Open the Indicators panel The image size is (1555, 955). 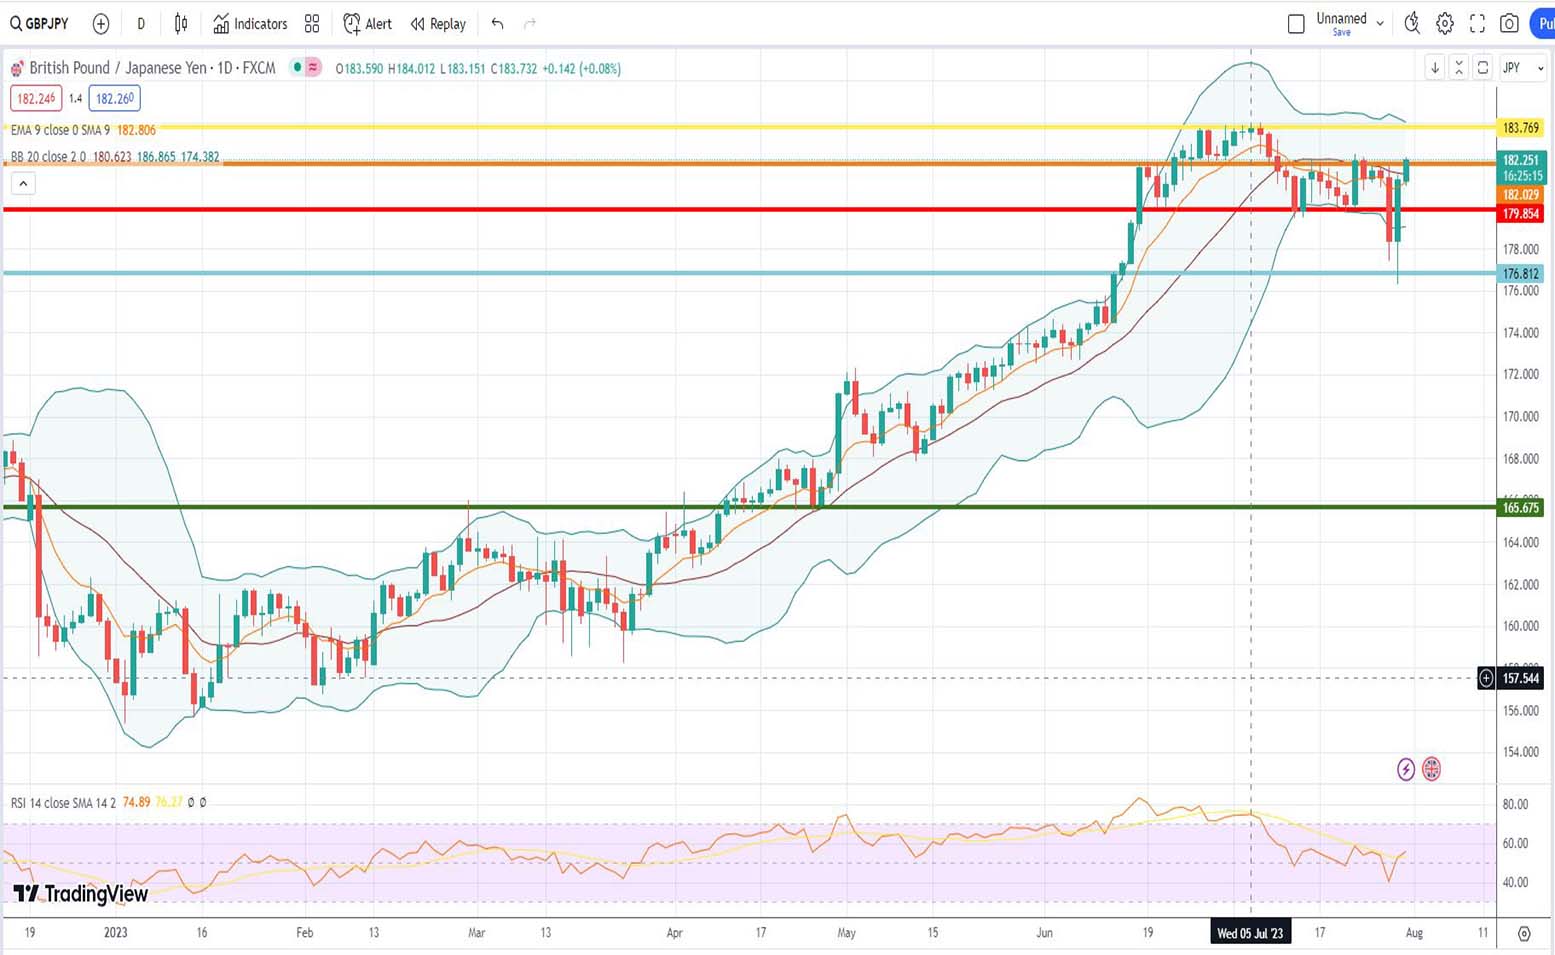(250, 23)
